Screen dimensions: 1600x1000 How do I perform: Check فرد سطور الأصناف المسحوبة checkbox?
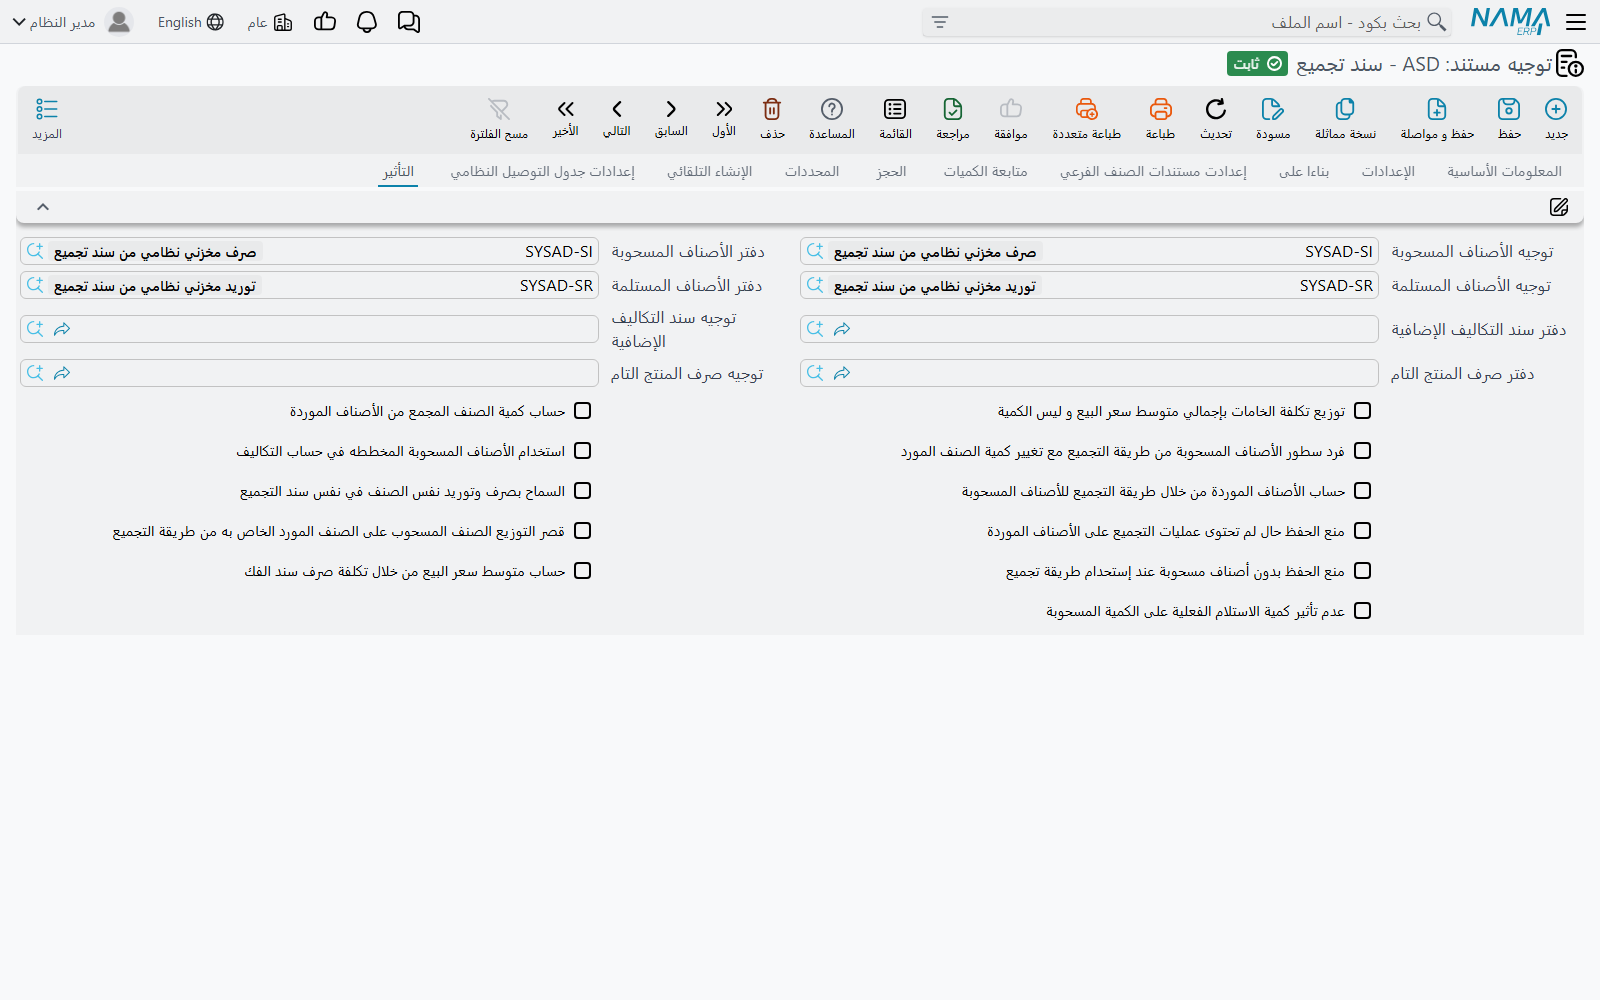[x=1362, y=451]
